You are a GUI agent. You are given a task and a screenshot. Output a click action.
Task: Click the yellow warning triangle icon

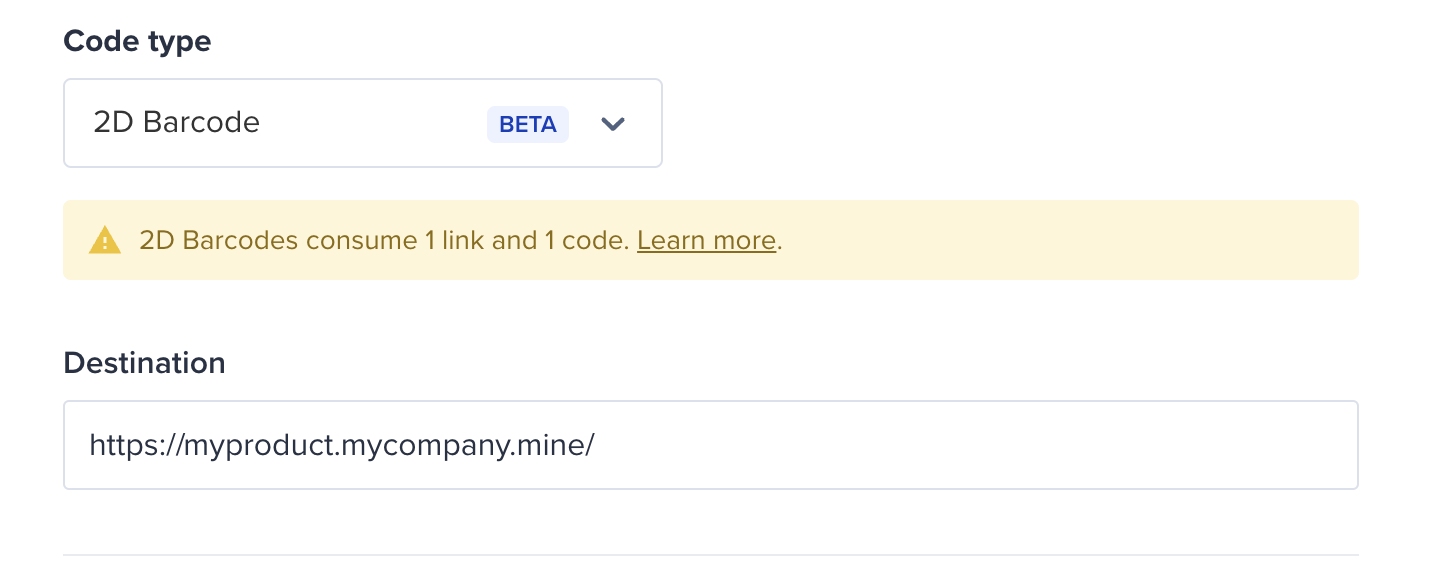[x=104, y=240]
